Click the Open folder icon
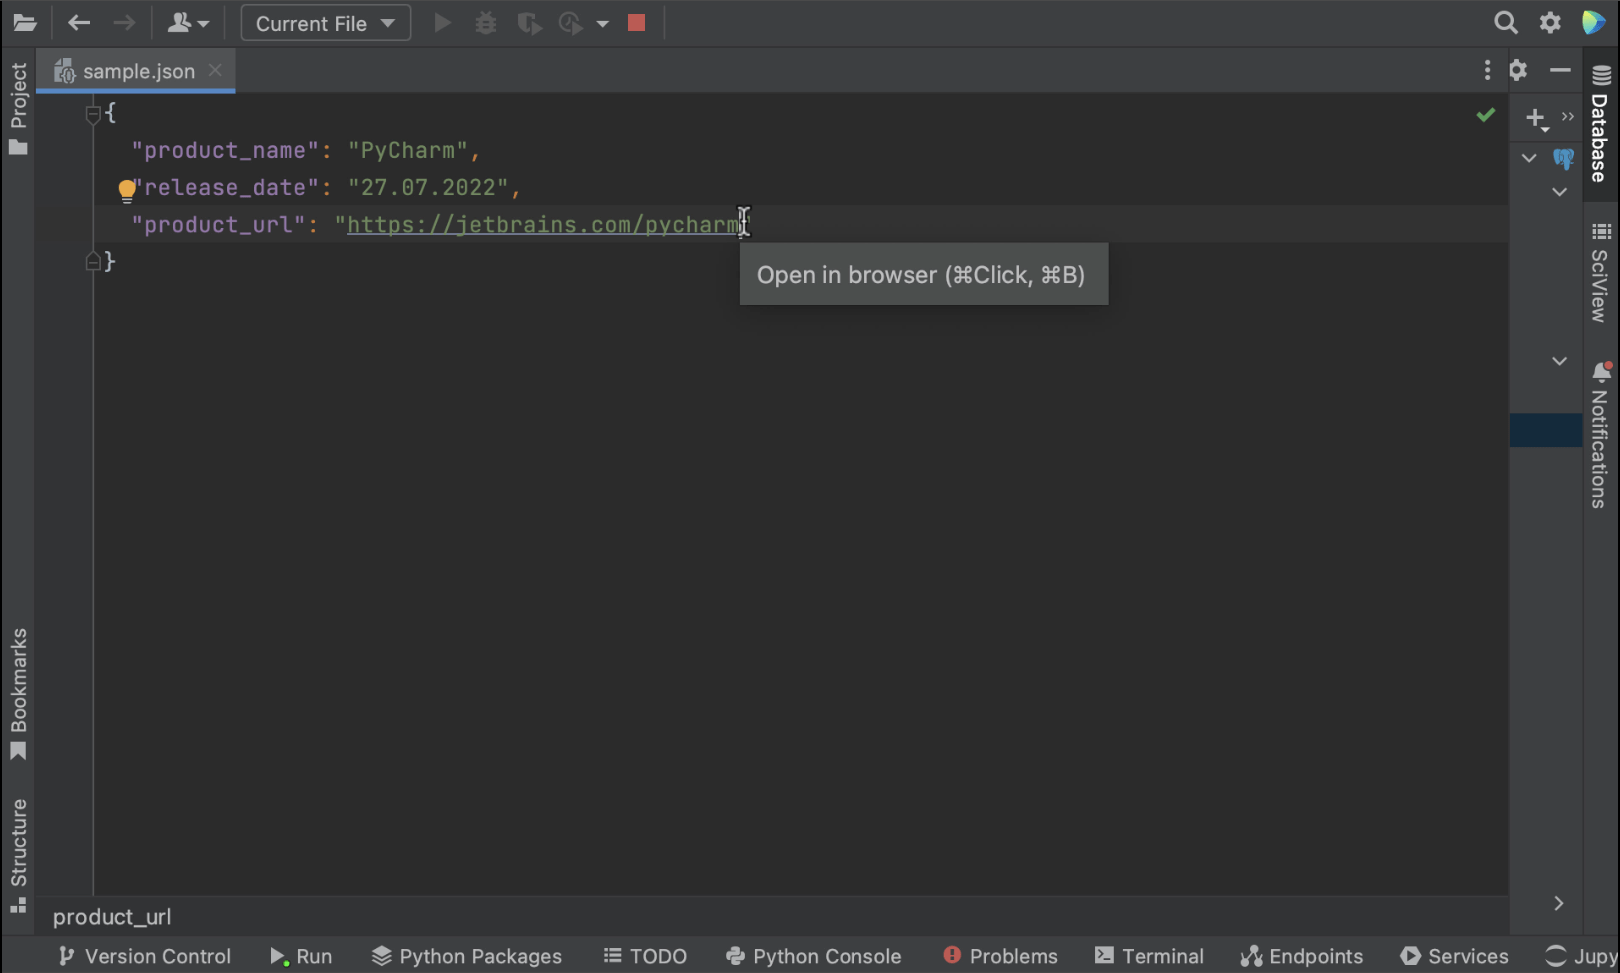The width and height of the screenshot is (1620, 973). click(x=25, y=23)
